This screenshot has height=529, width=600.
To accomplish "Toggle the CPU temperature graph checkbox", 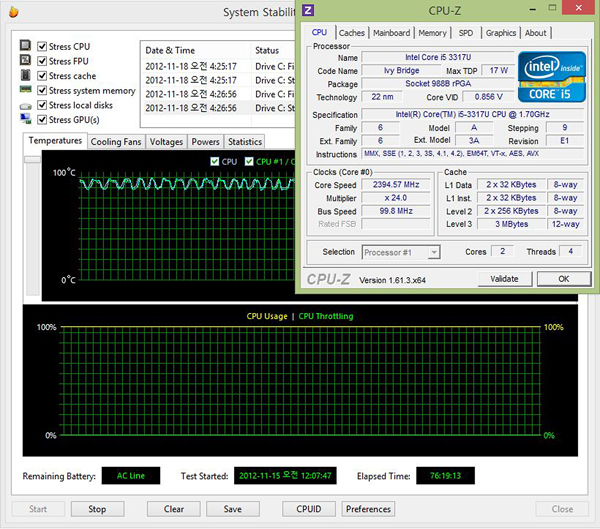I will click(215, 162).
